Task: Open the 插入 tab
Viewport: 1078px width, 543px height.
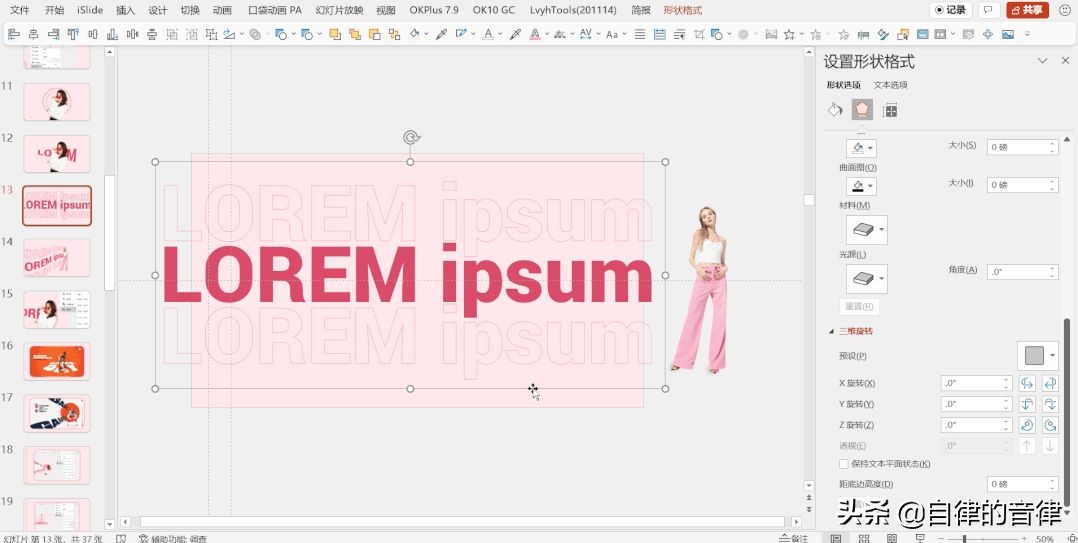Action: pos(125,10)
